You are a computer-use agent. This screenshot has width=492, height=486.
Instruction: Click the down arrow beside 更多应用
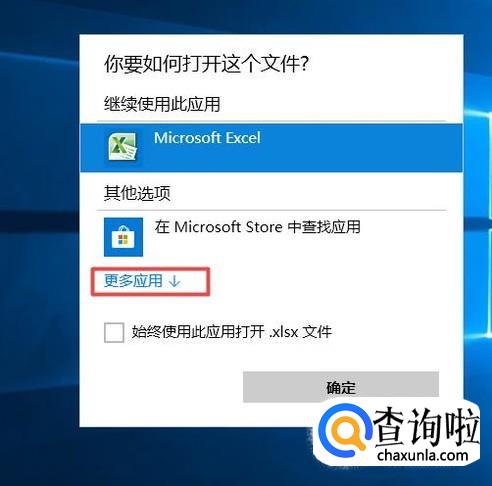tap(174, 282)
